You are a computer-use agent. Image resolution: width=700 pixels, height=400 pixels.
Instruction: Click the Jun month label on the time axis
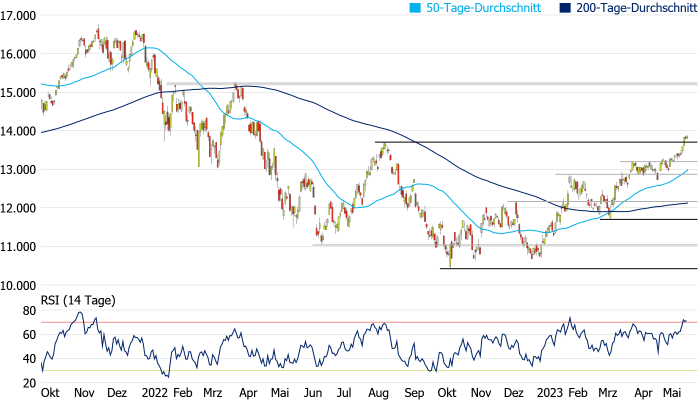313,394
